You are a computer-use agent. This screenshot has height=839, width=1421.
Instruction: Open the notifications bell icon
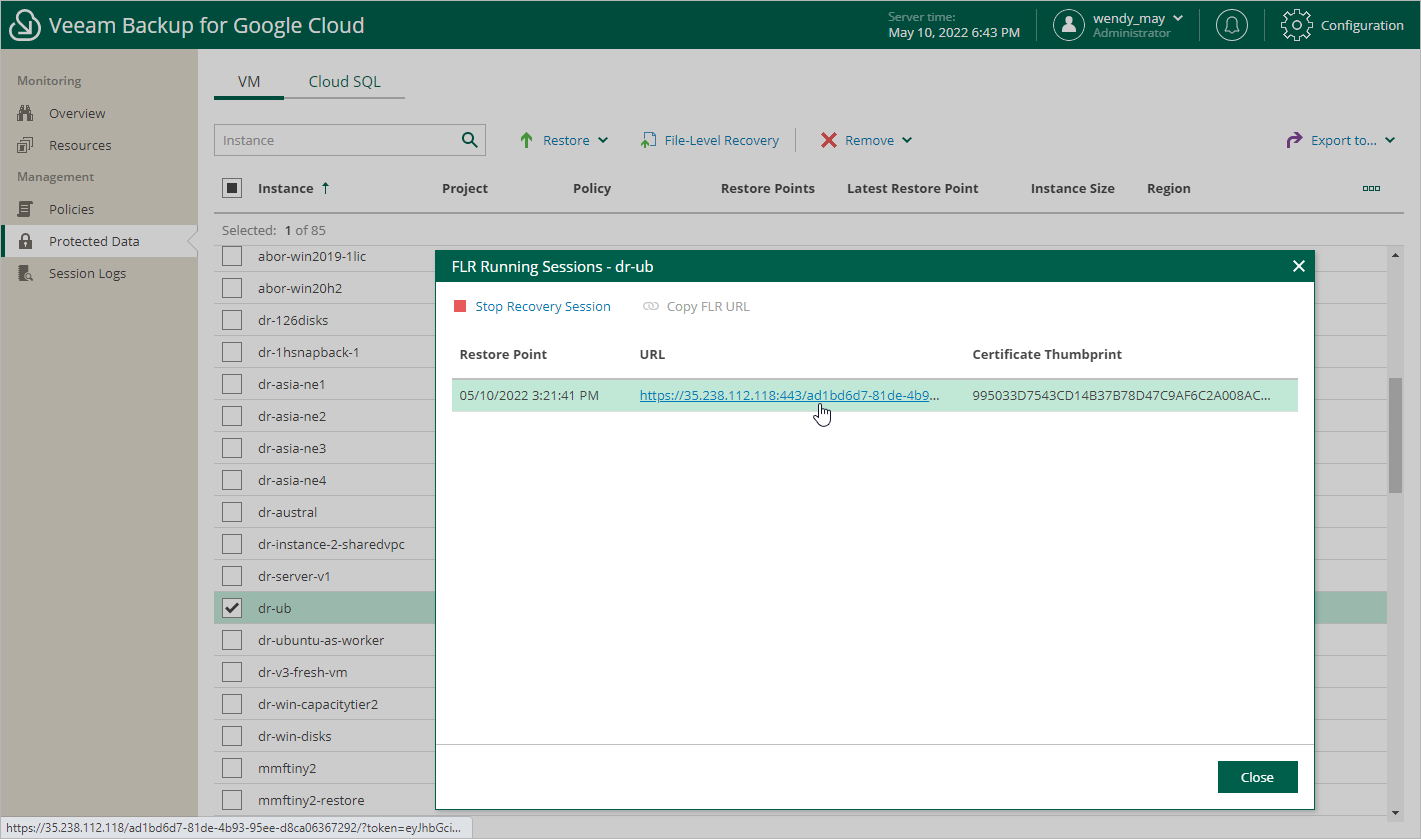pyautogui.click(x=1232, y=25)
